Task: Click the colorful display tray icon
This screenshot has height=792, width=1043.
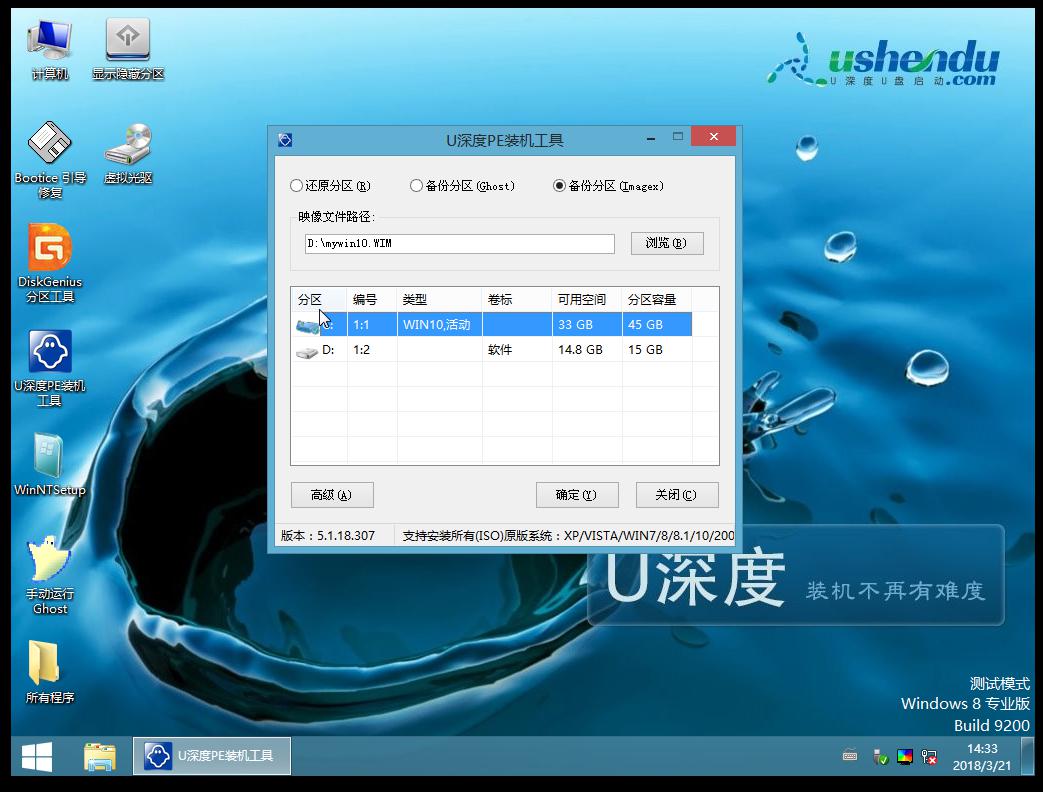Action: 905,757
